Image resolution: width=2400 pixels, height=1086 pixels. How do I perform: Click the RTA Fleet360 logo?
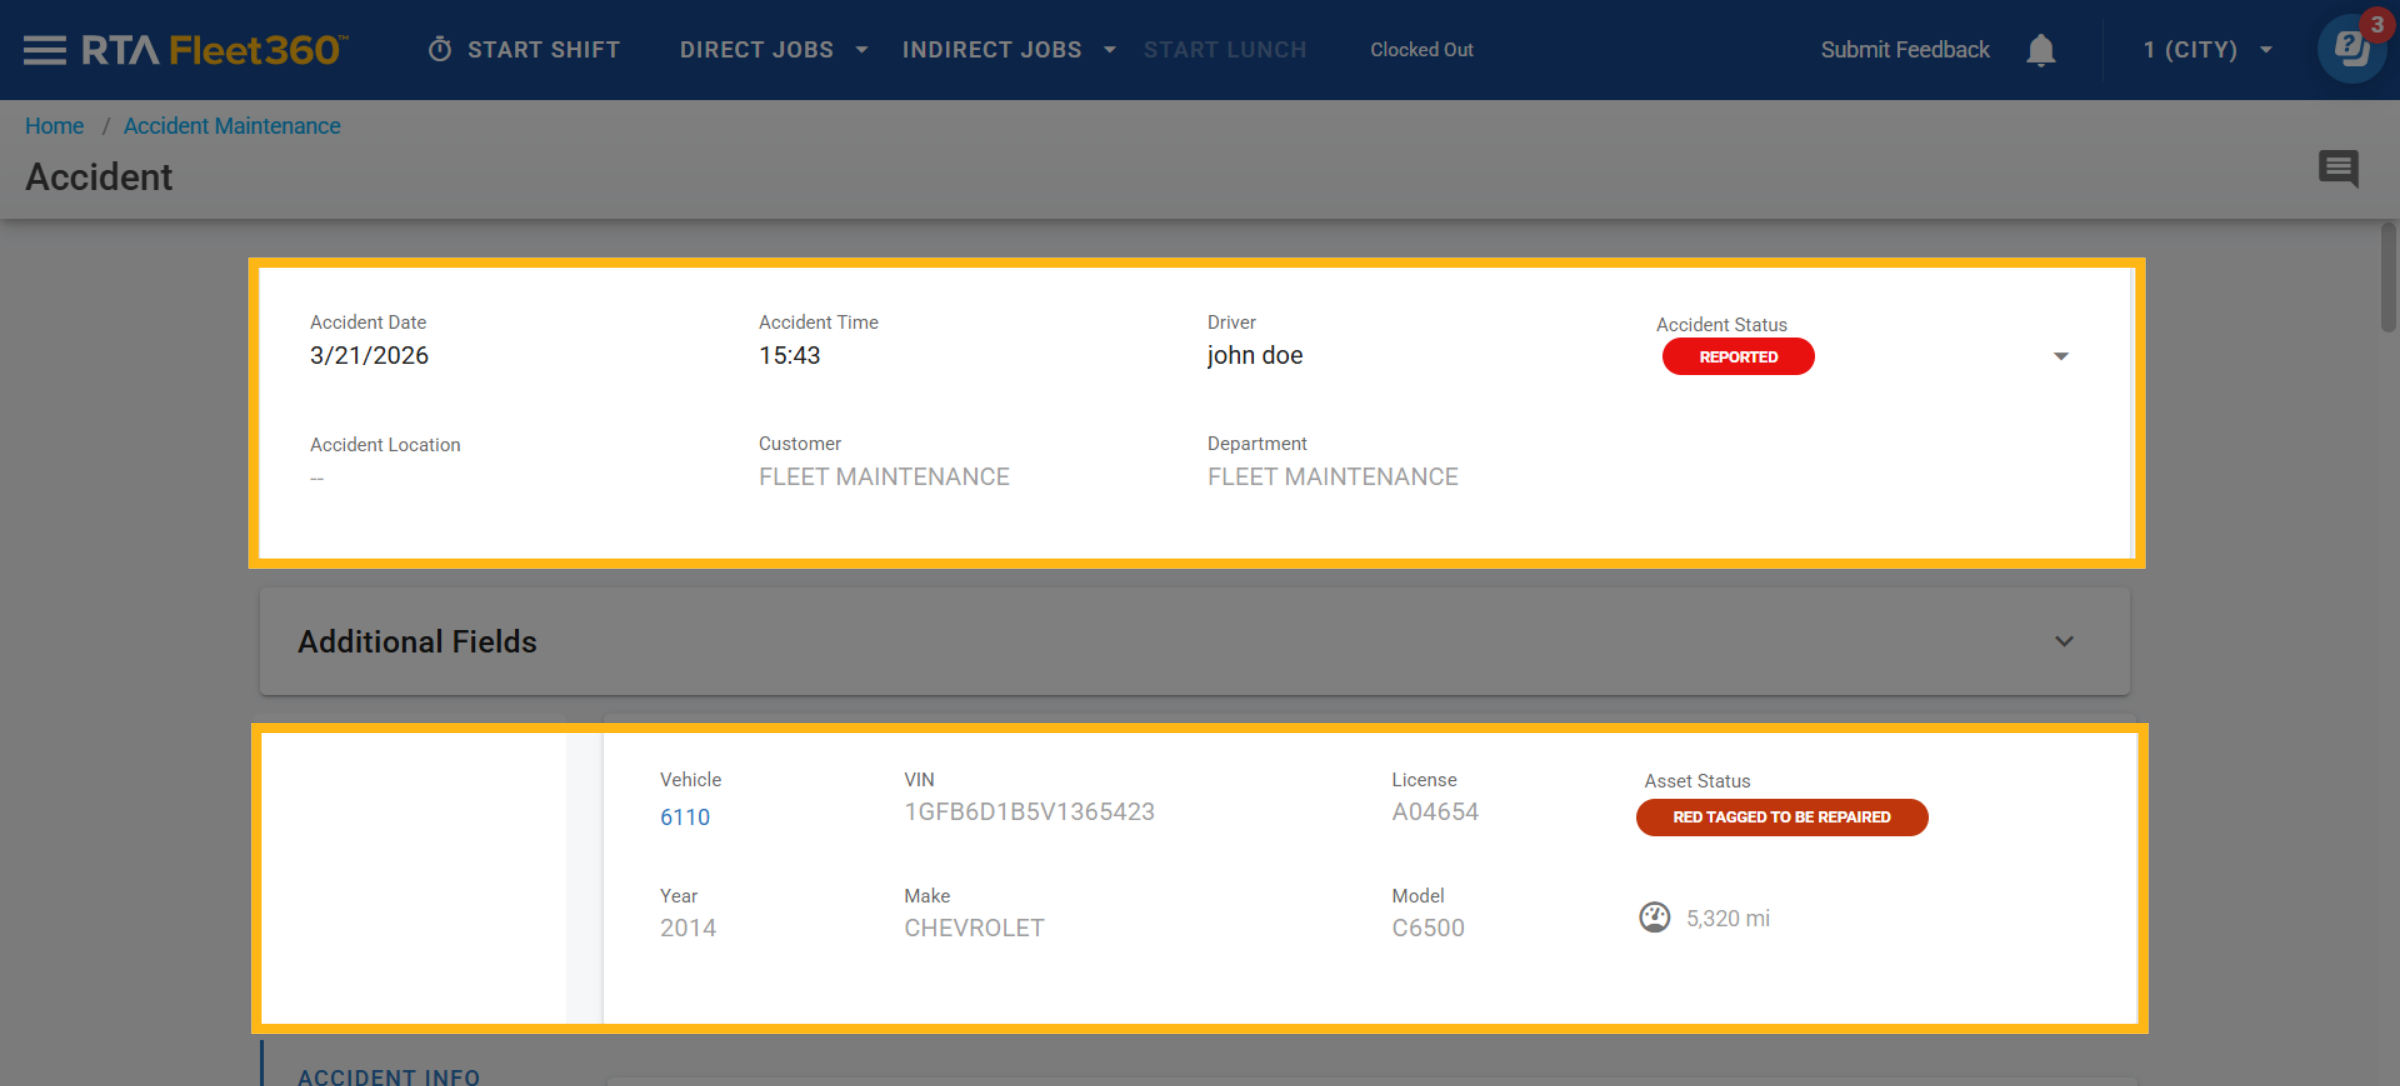[214, 49]
